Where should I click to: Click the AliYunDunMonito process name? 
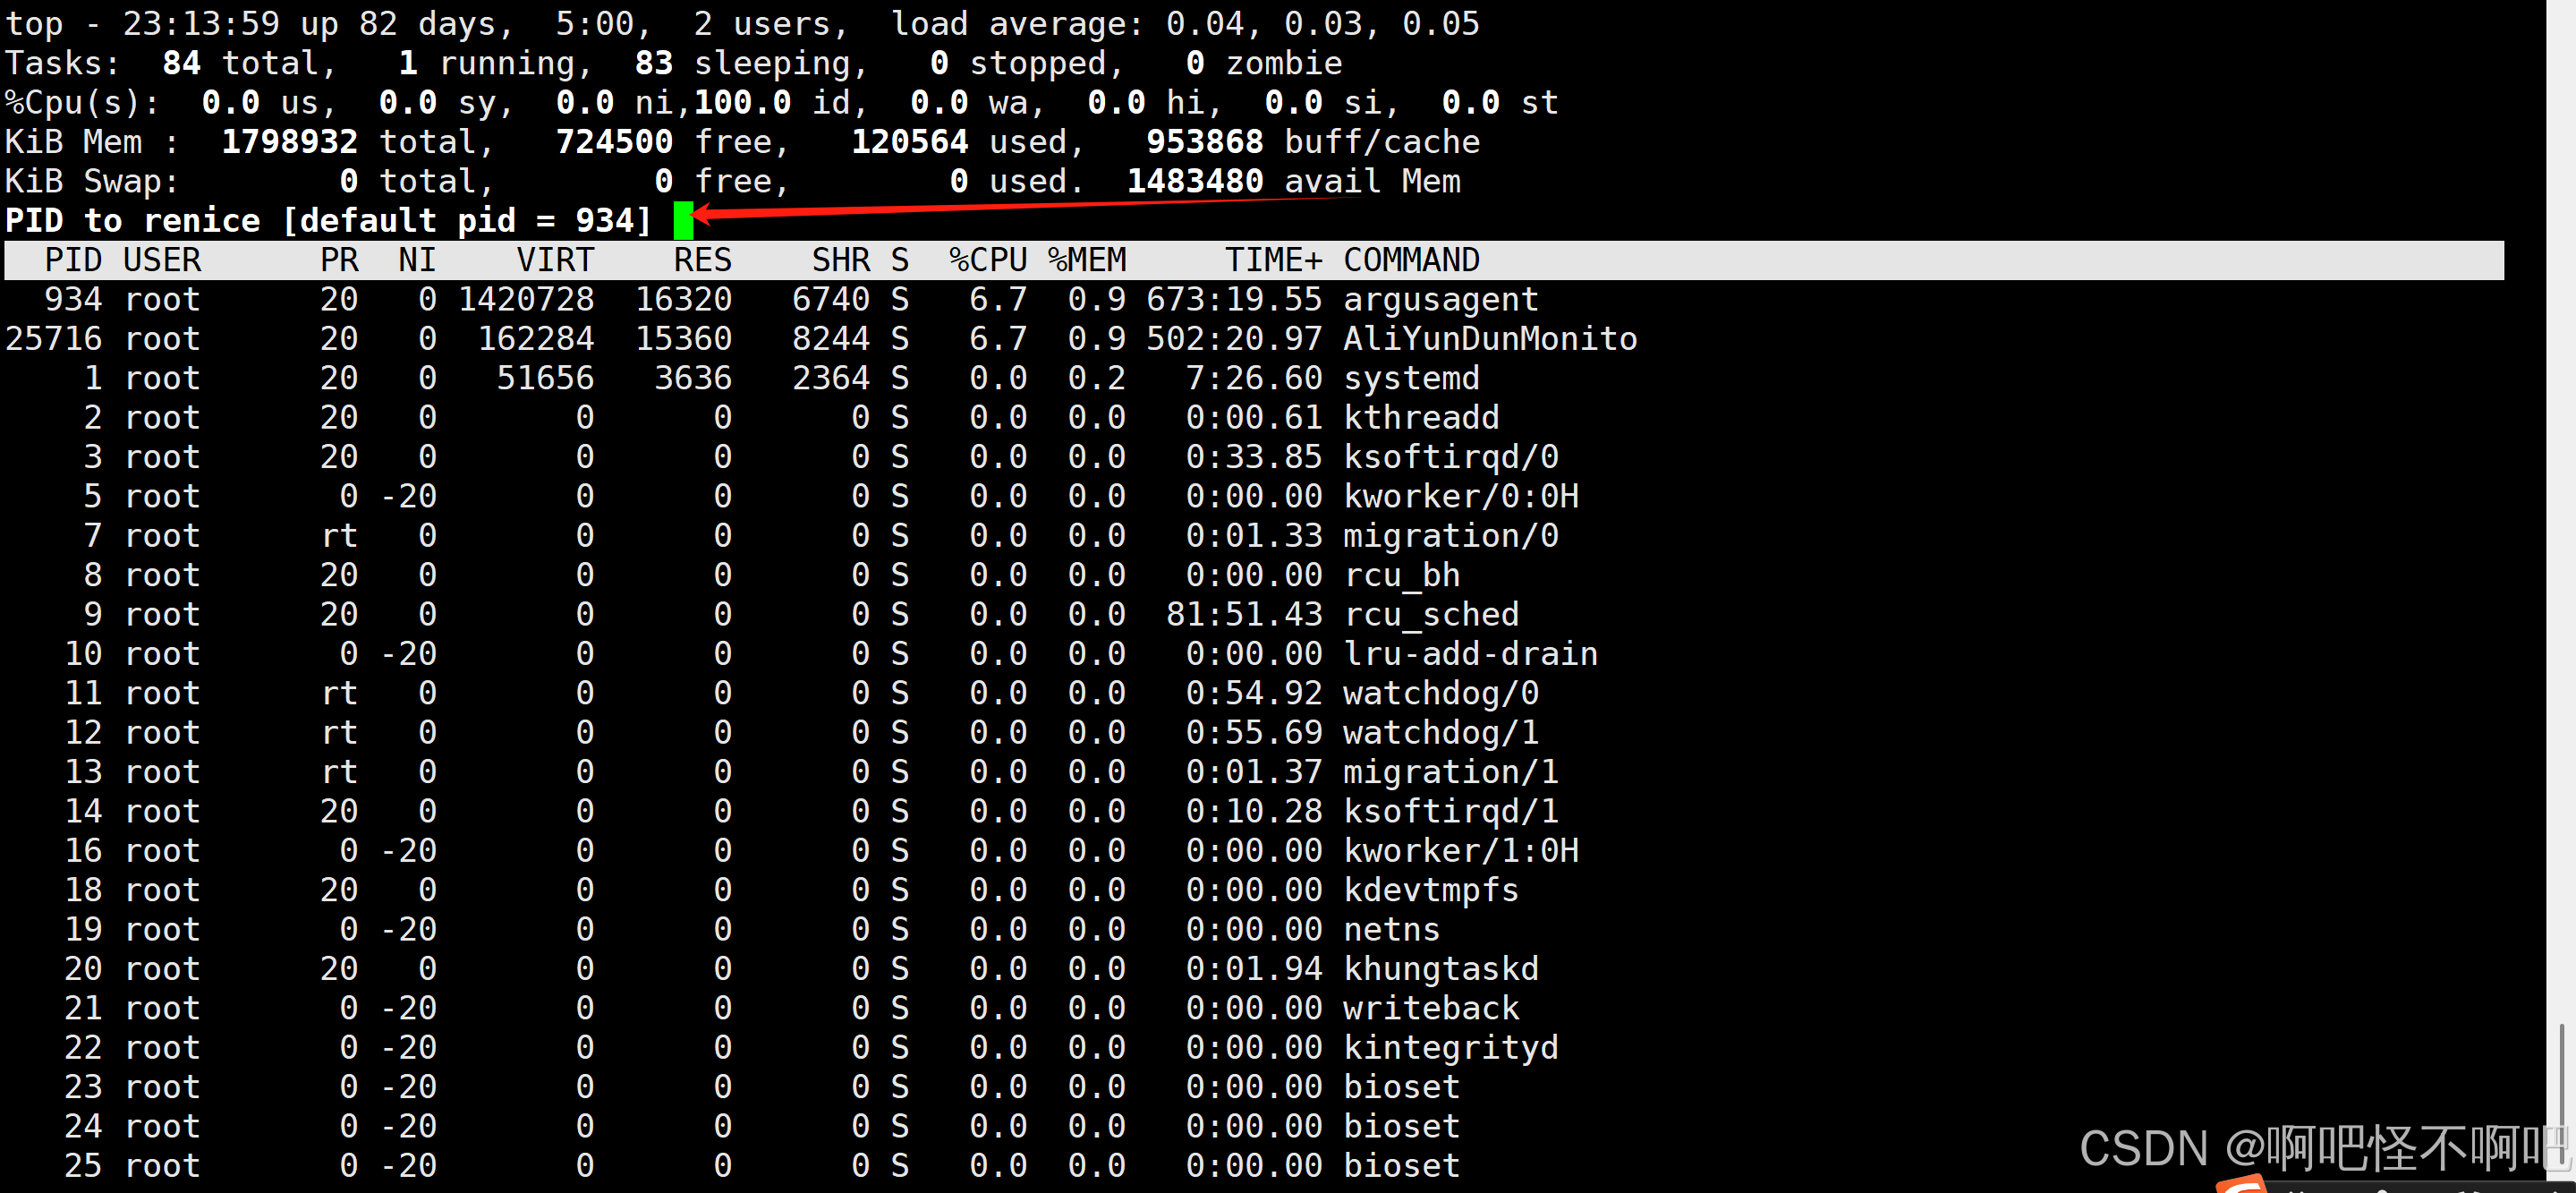(x=1489, y=338)
